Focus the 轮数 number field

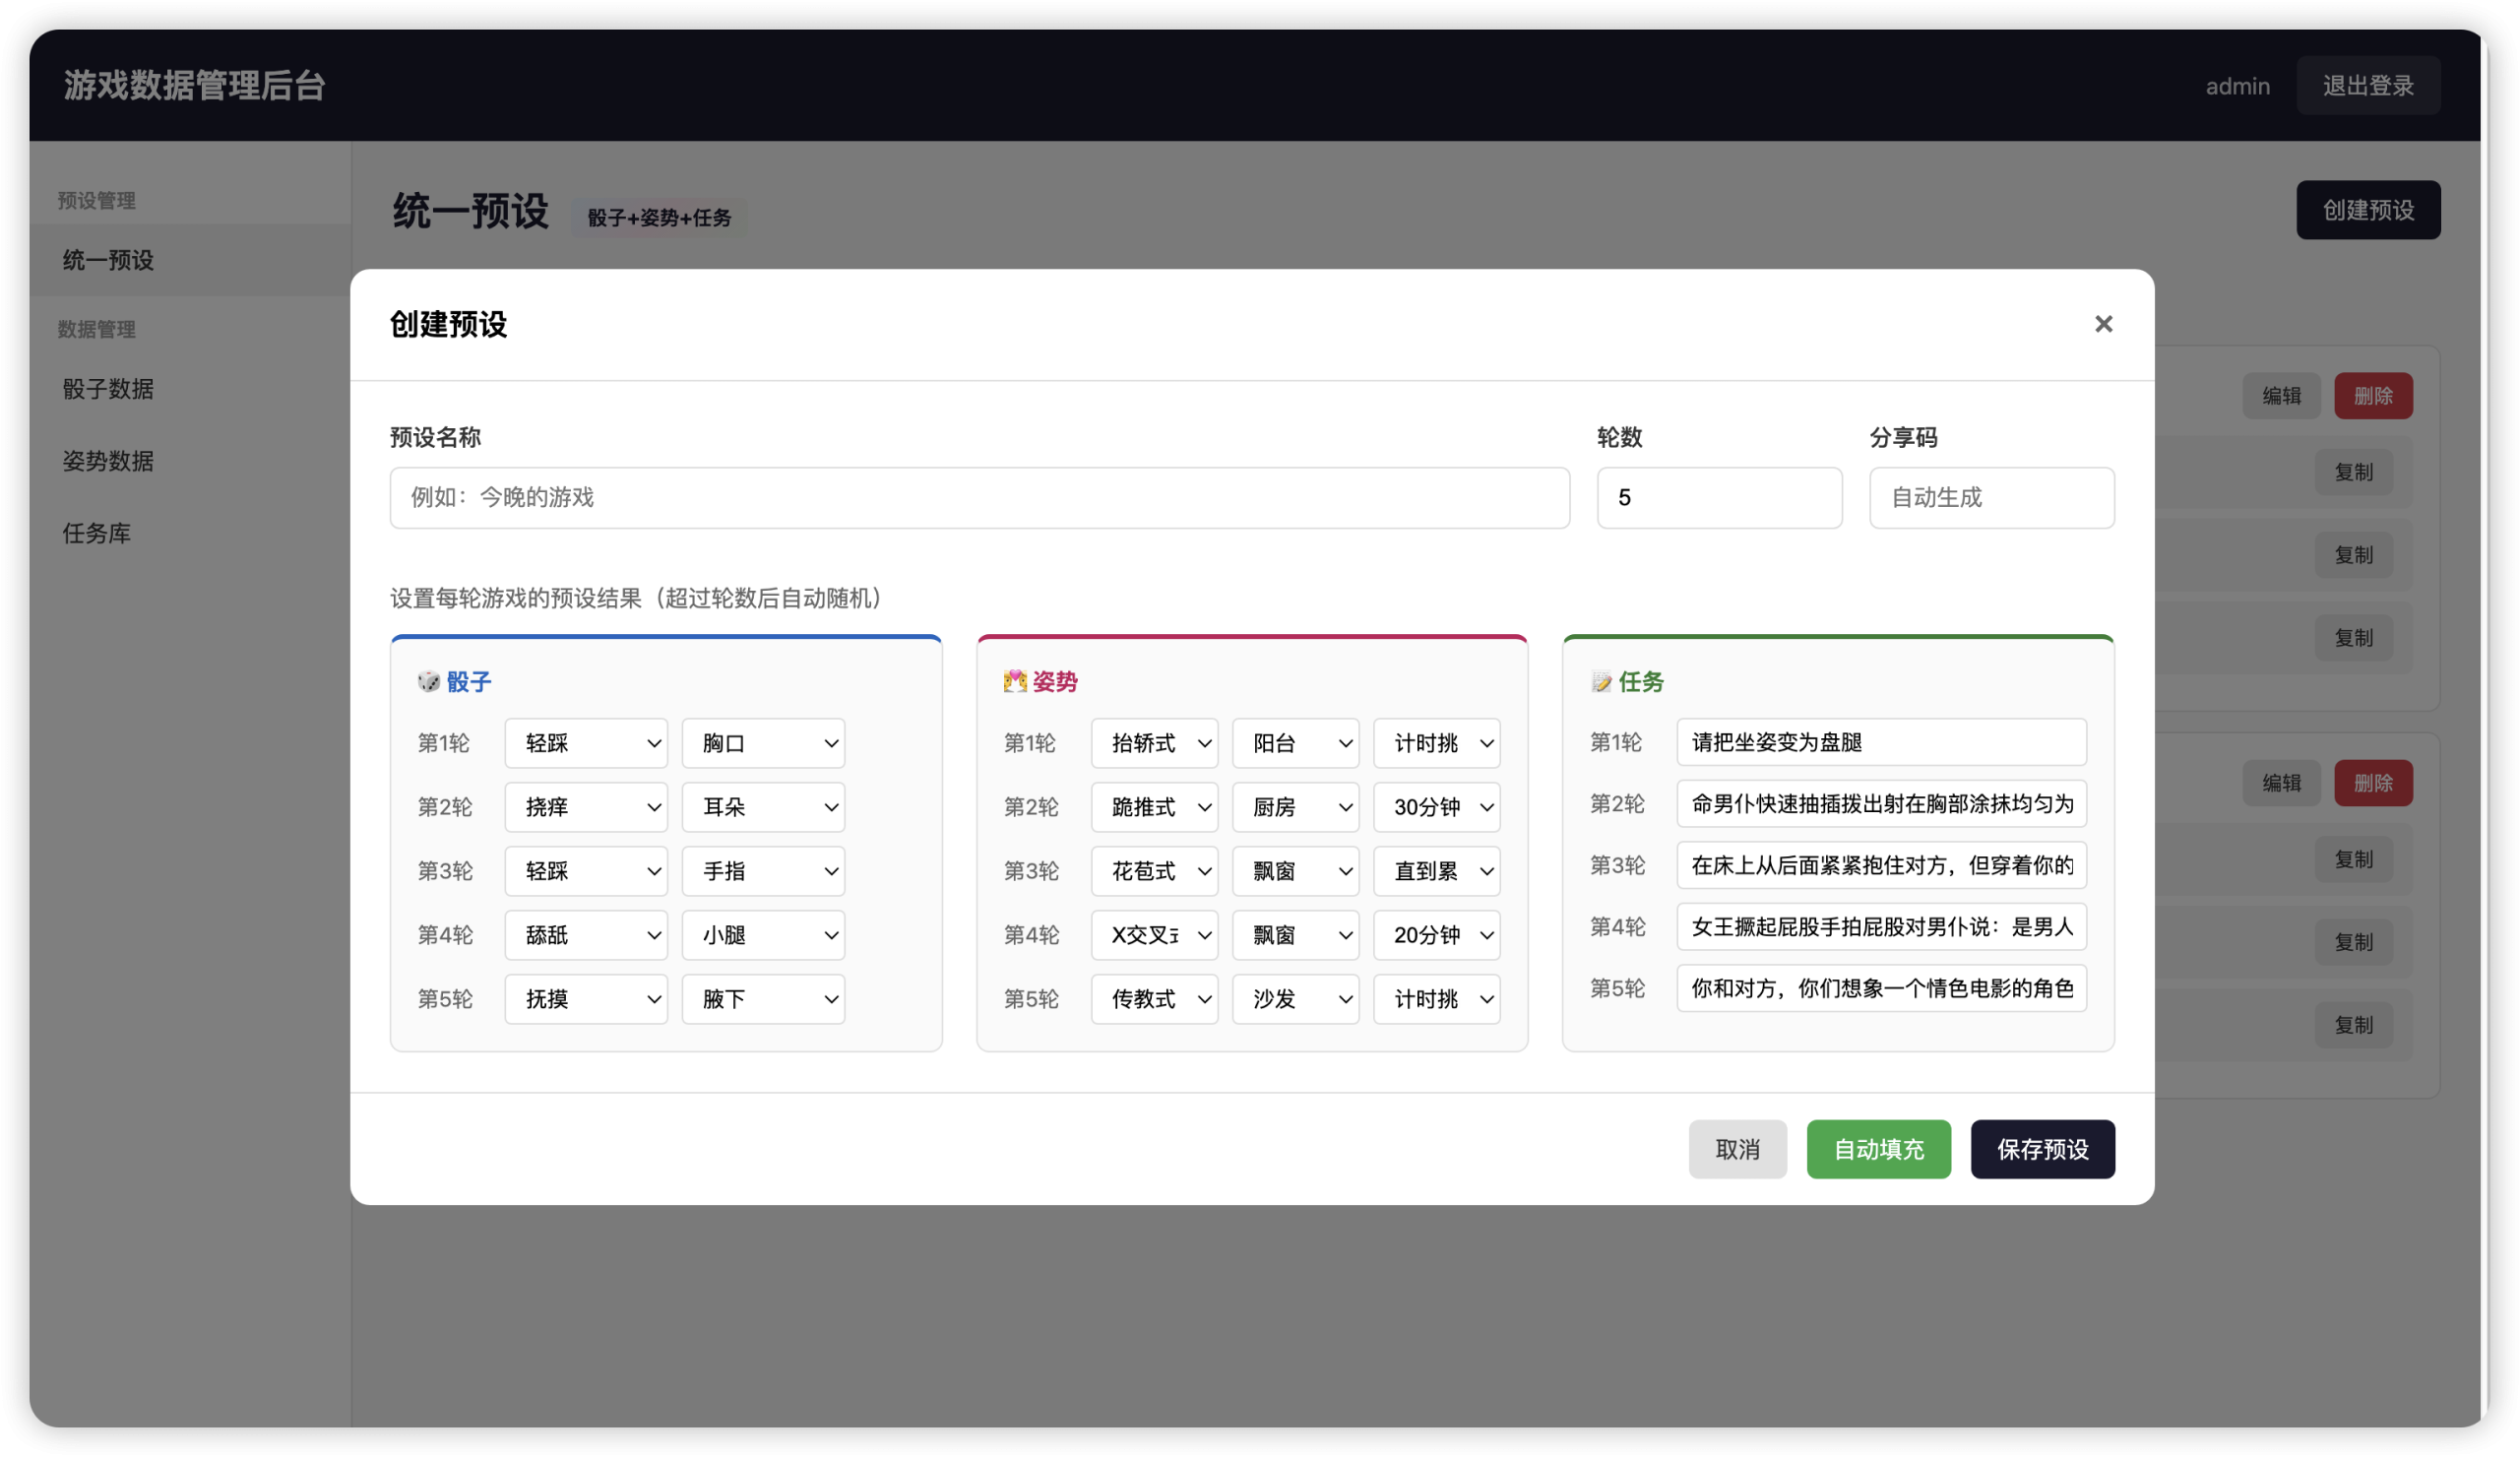point(1718,497)
